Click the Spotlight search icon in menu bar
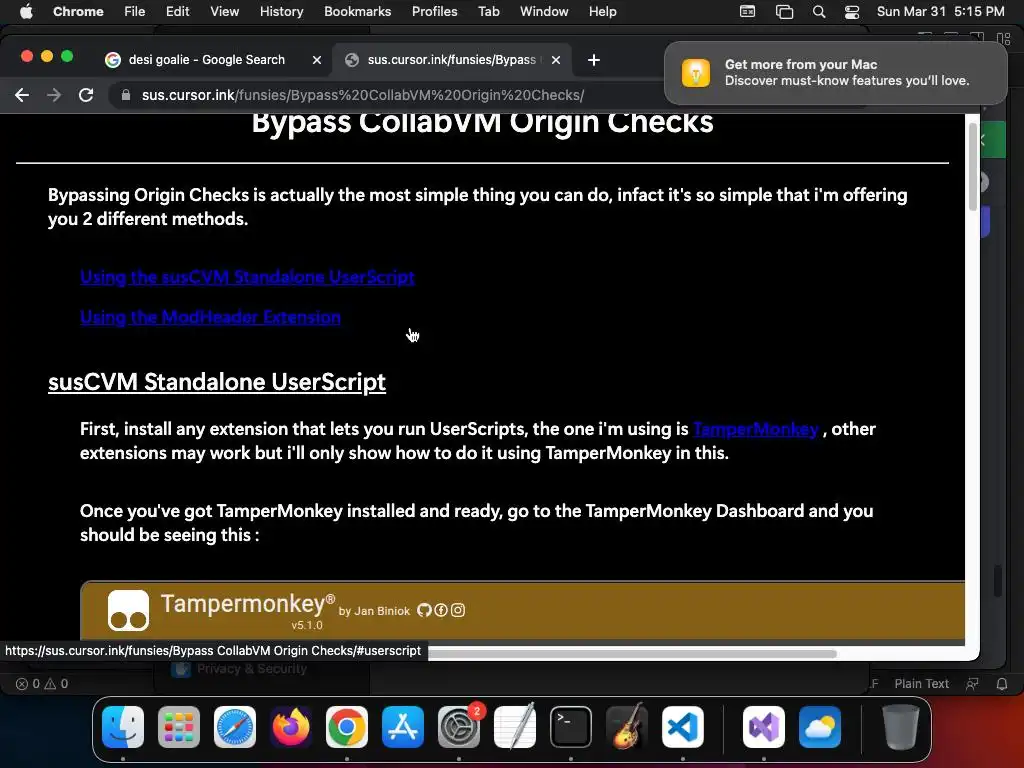 818,12
